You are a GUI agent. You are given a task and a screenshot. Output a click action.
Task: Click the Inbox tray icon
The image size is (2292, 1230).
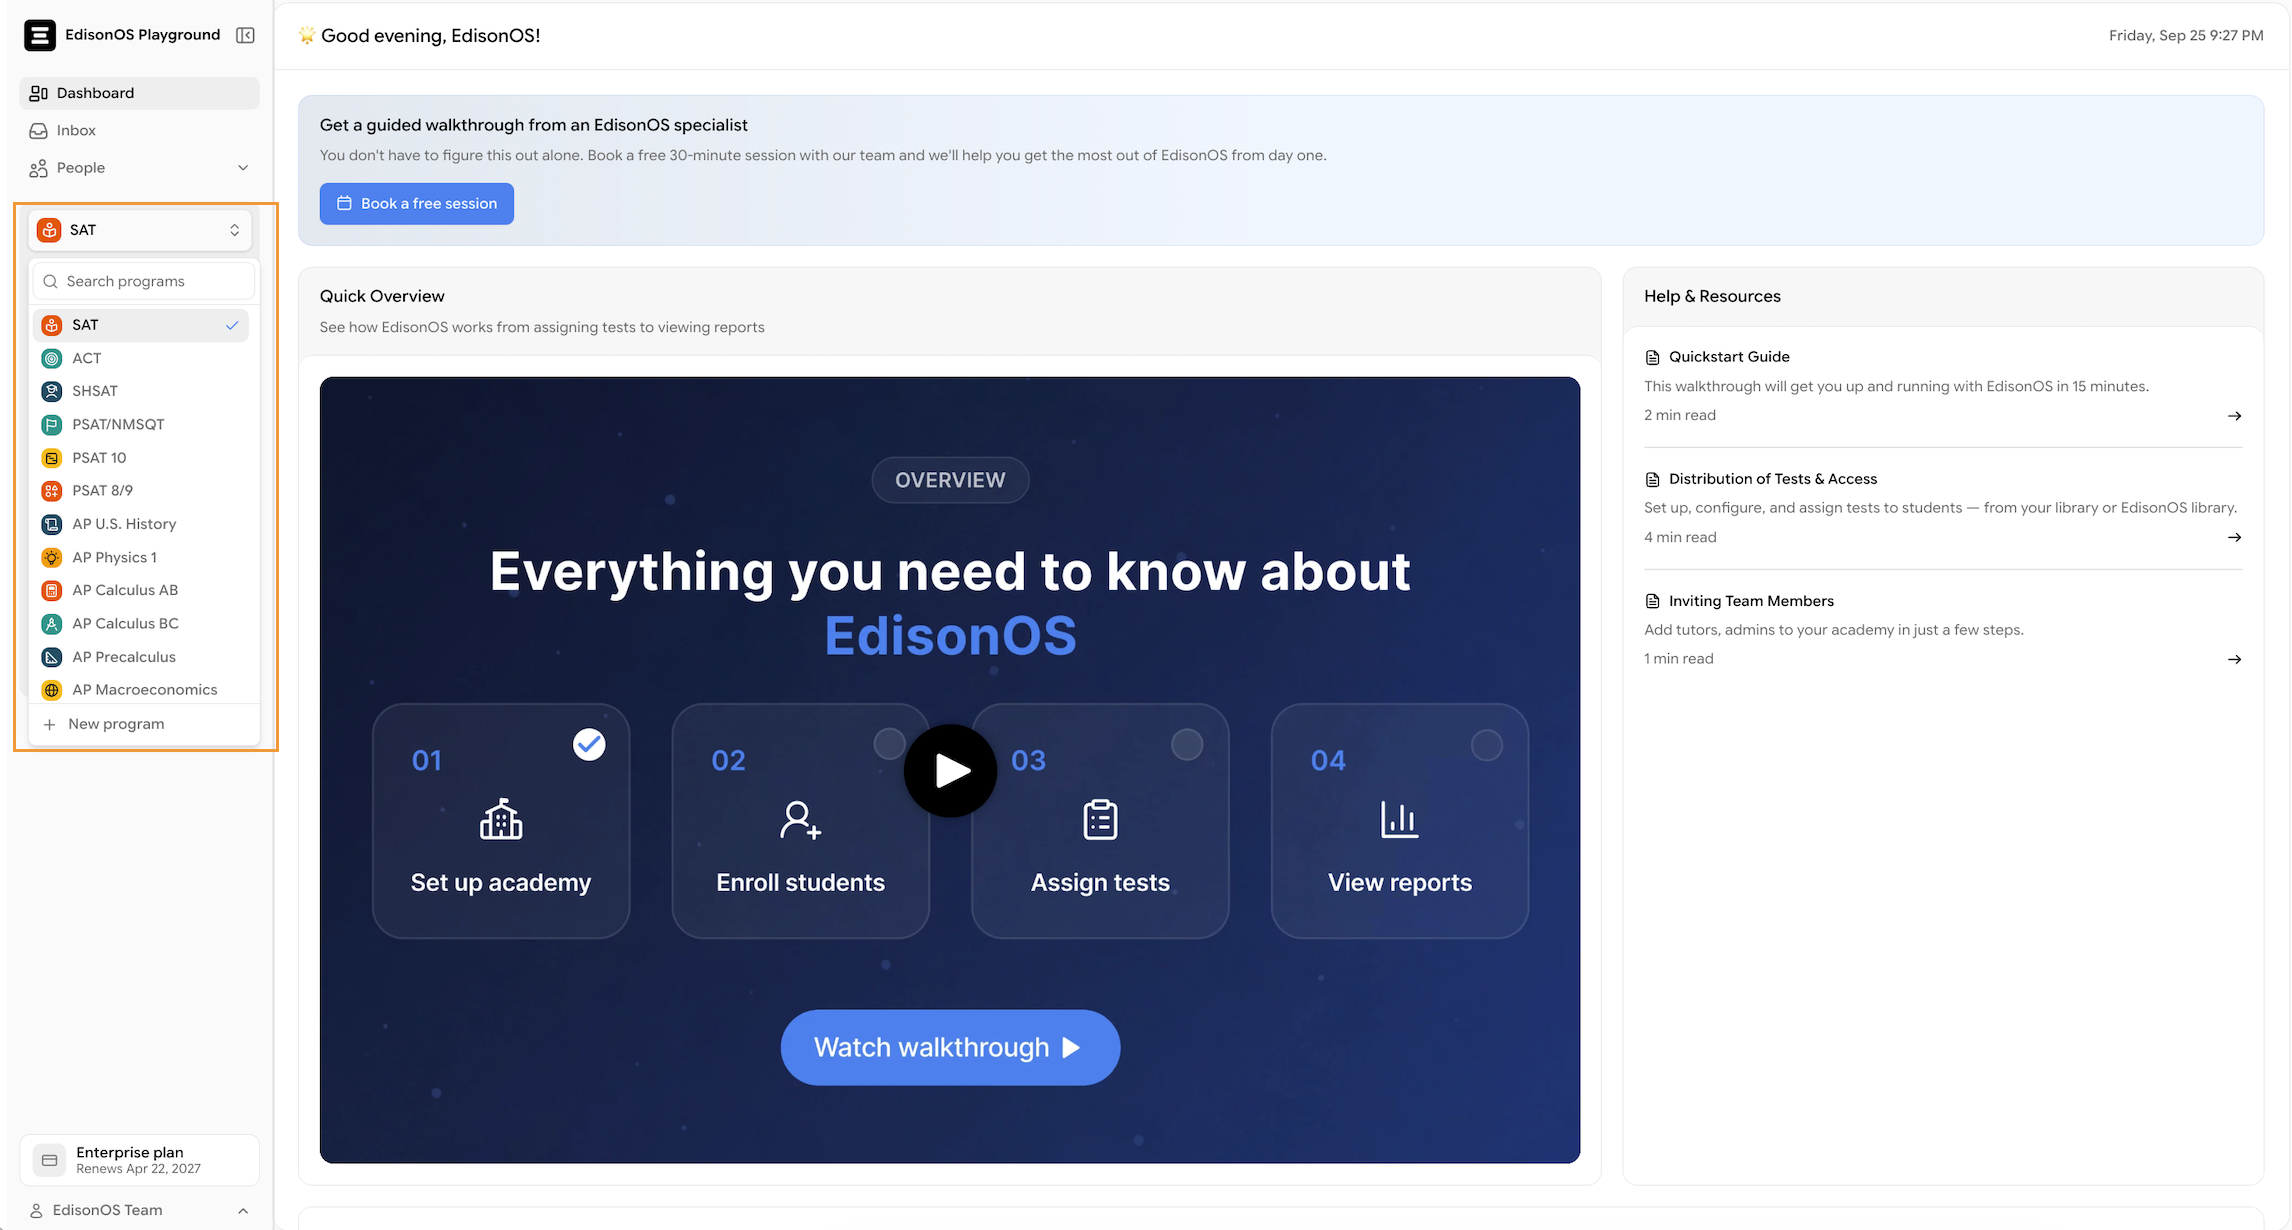(x=39, y=131)
